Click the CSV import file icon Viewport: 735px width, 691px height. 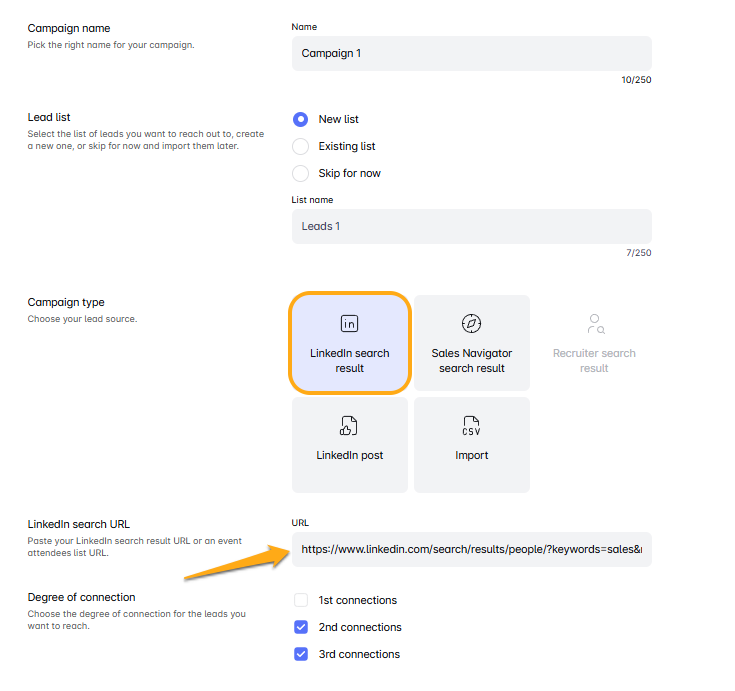point(472,426)
